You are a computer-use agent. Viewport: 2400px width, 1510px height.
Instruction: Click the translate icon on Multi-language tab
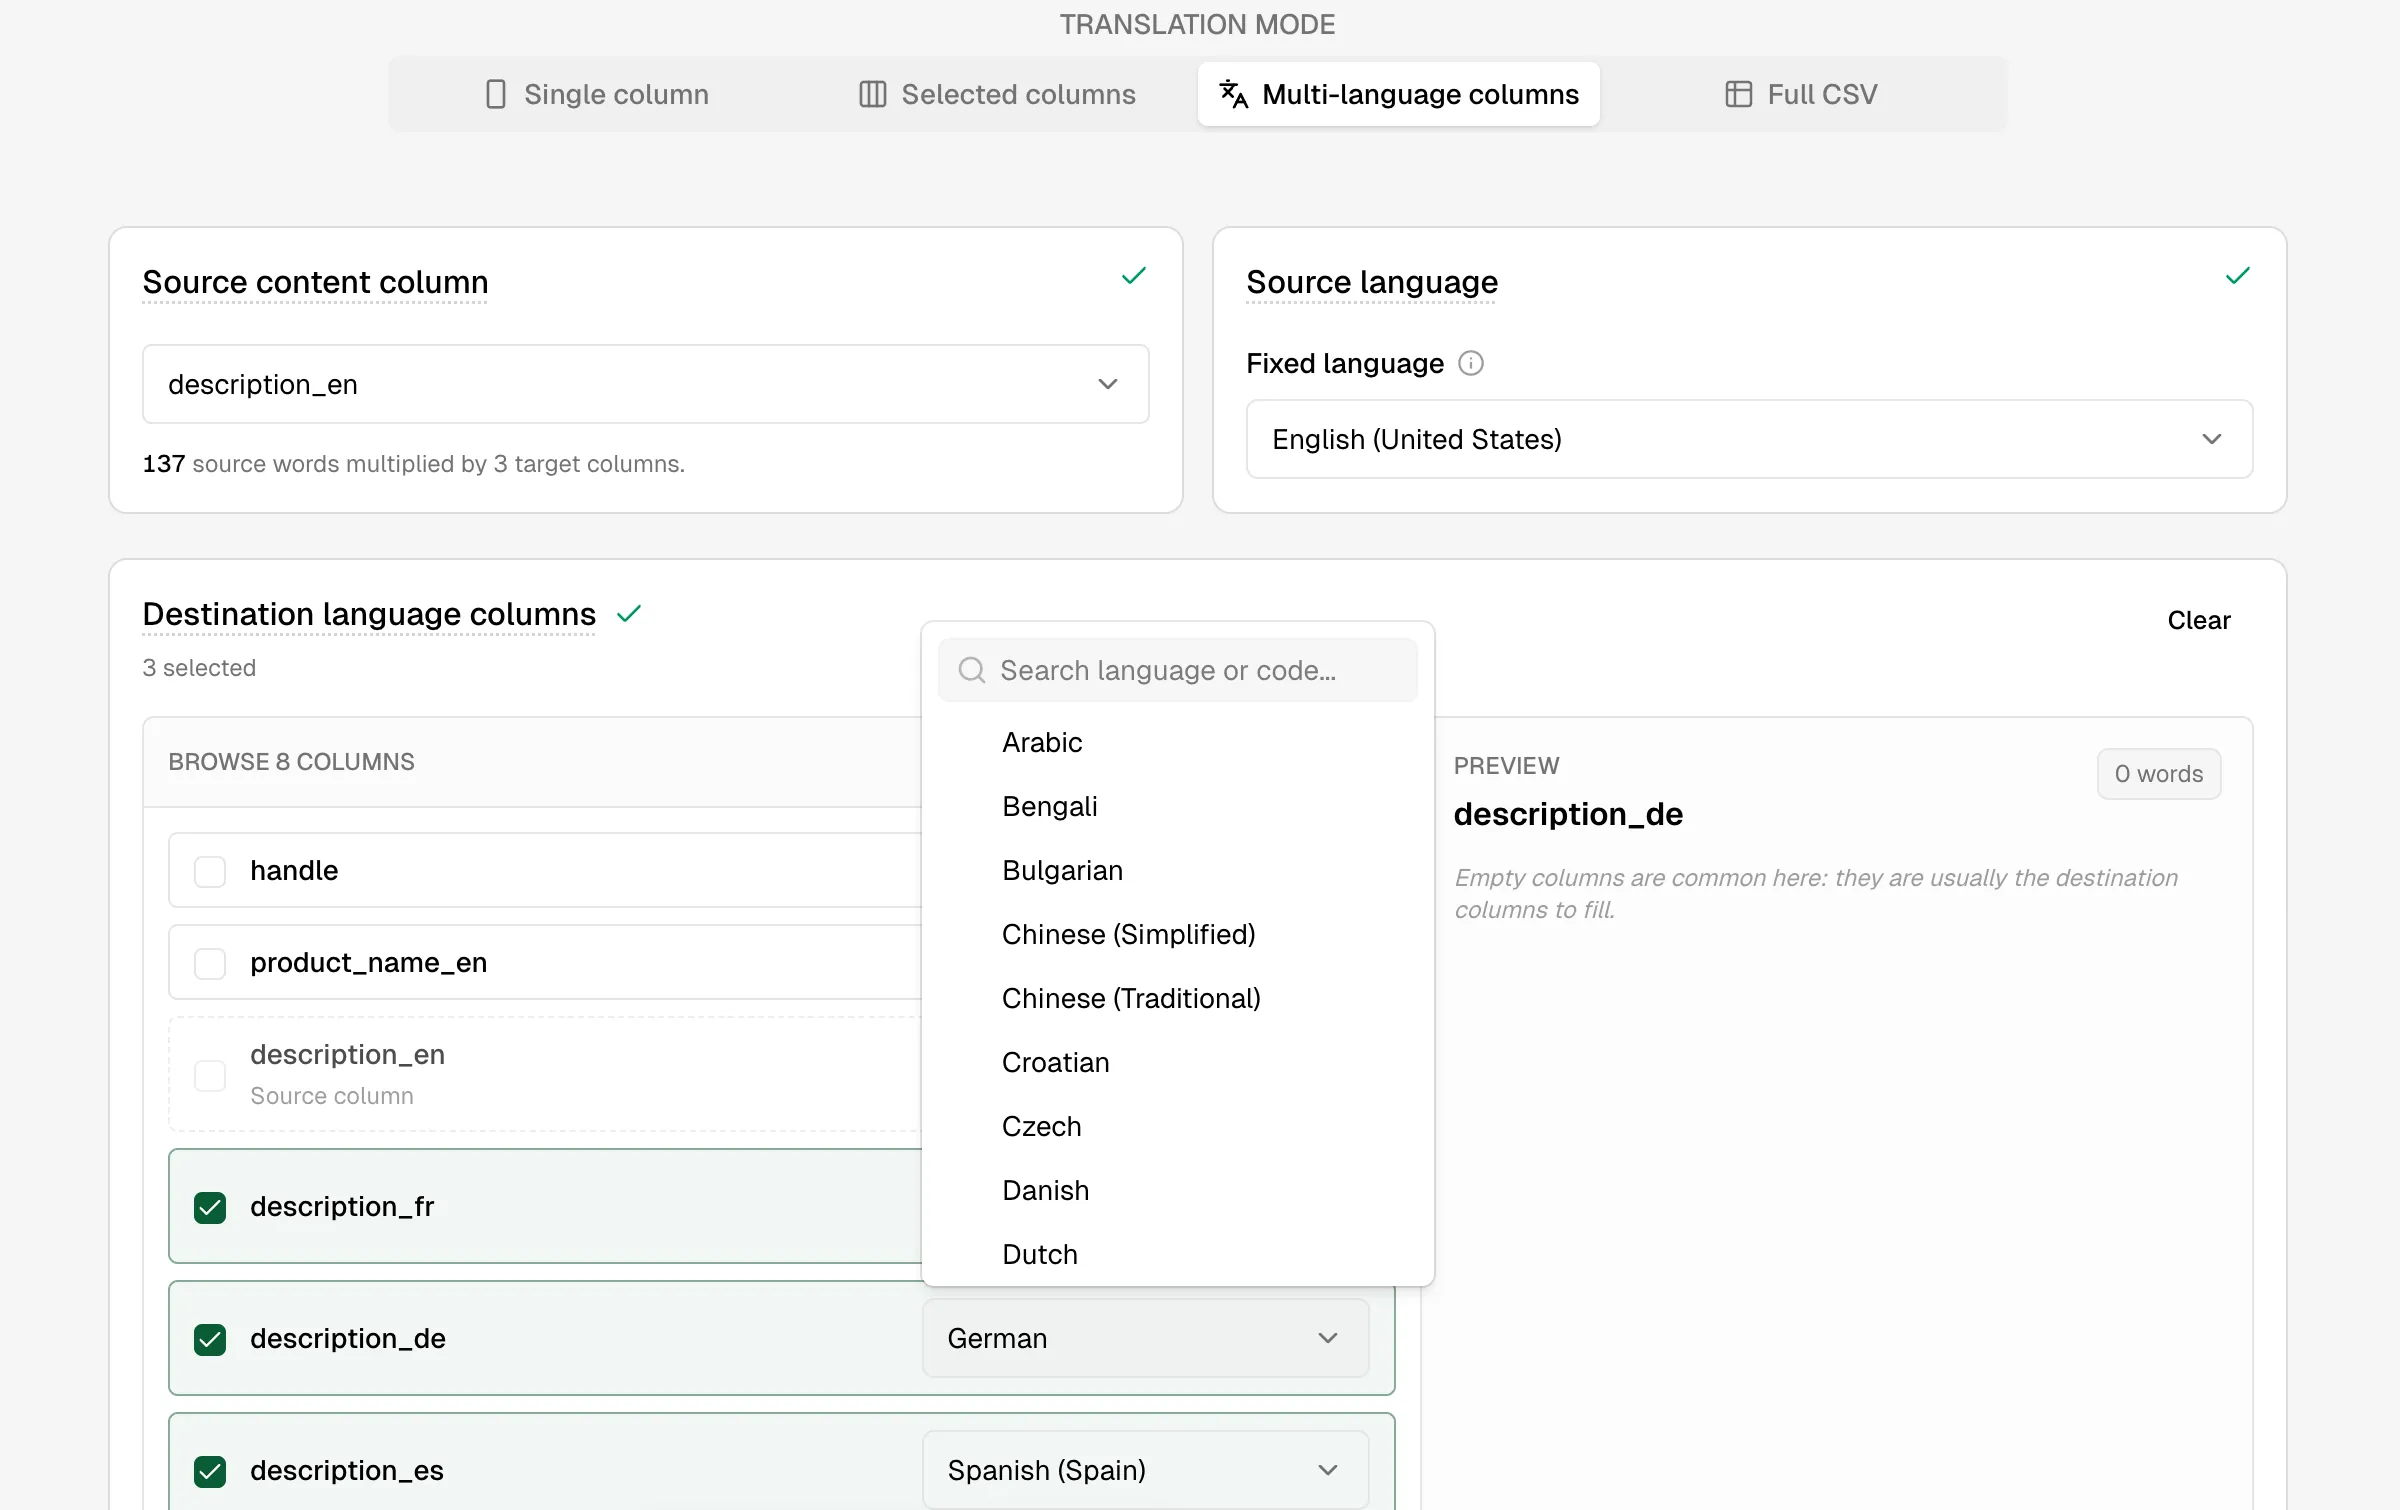1233,94
